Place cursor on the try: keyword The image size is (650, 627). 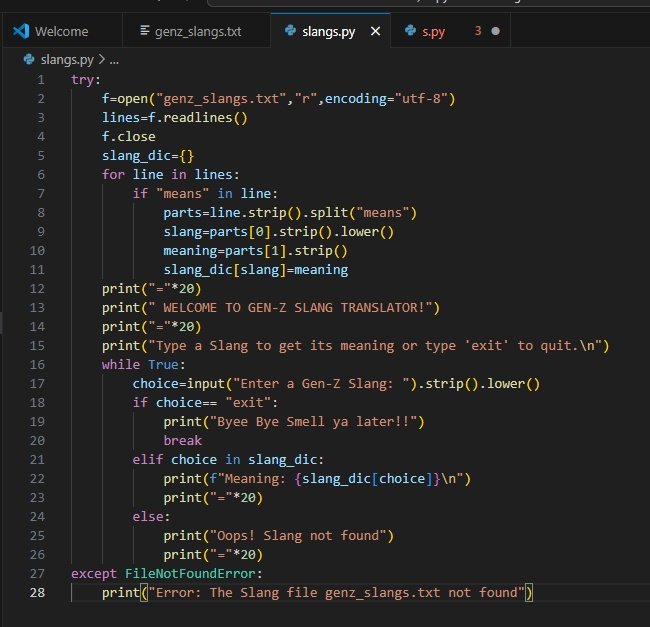pos(86,79)
